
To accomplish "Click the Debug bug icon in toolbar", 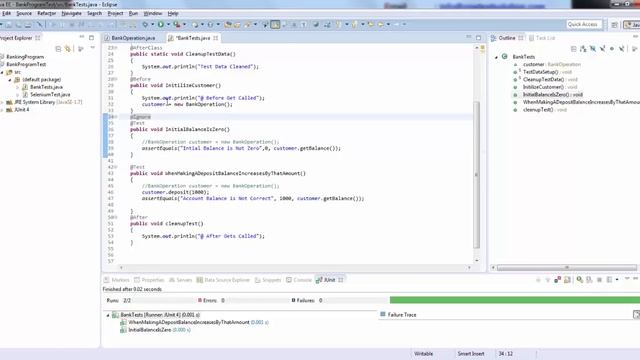I will 145,24.
